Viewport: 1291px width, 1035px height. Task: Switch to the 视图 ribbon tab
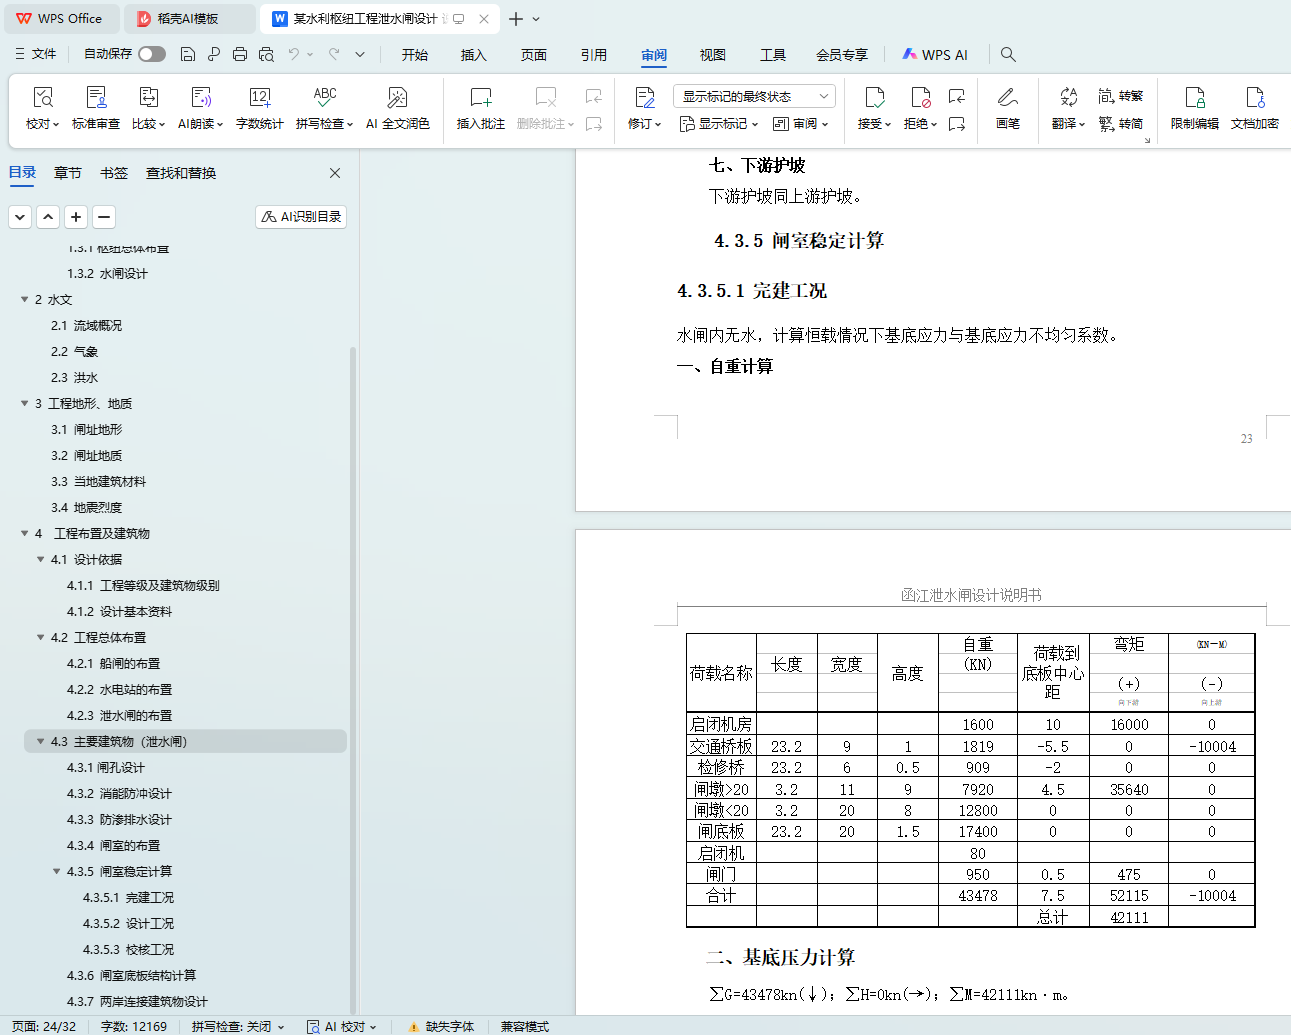(712, 55)
